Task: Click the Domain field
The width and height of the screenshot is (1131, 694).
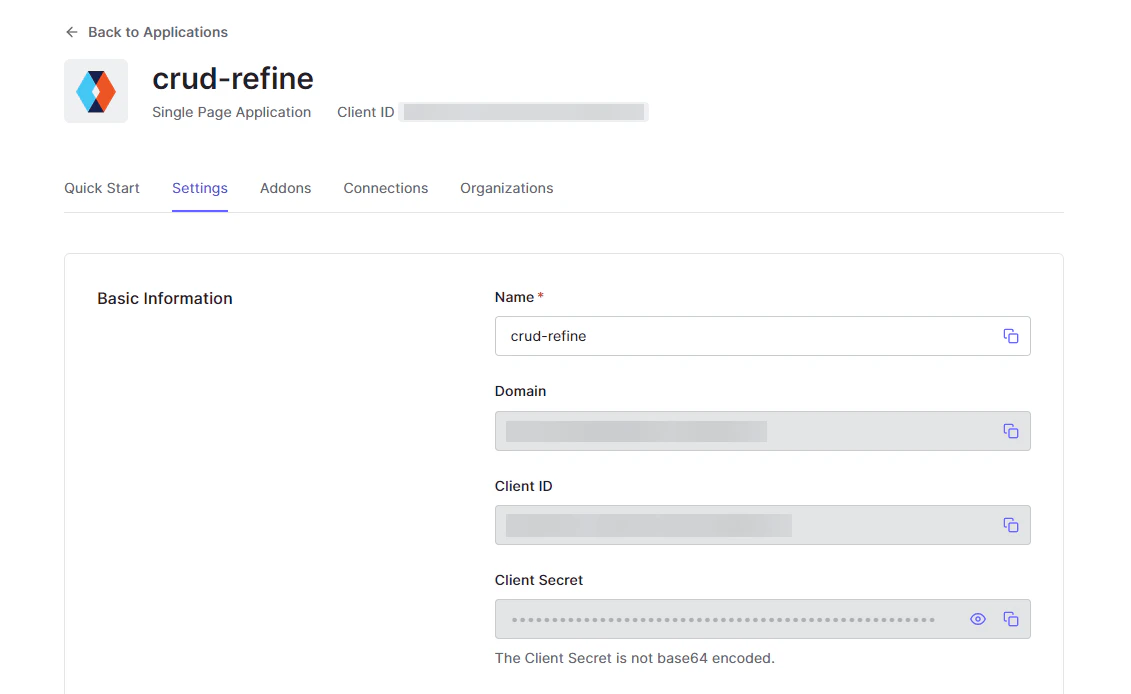Action: (700, 430)
